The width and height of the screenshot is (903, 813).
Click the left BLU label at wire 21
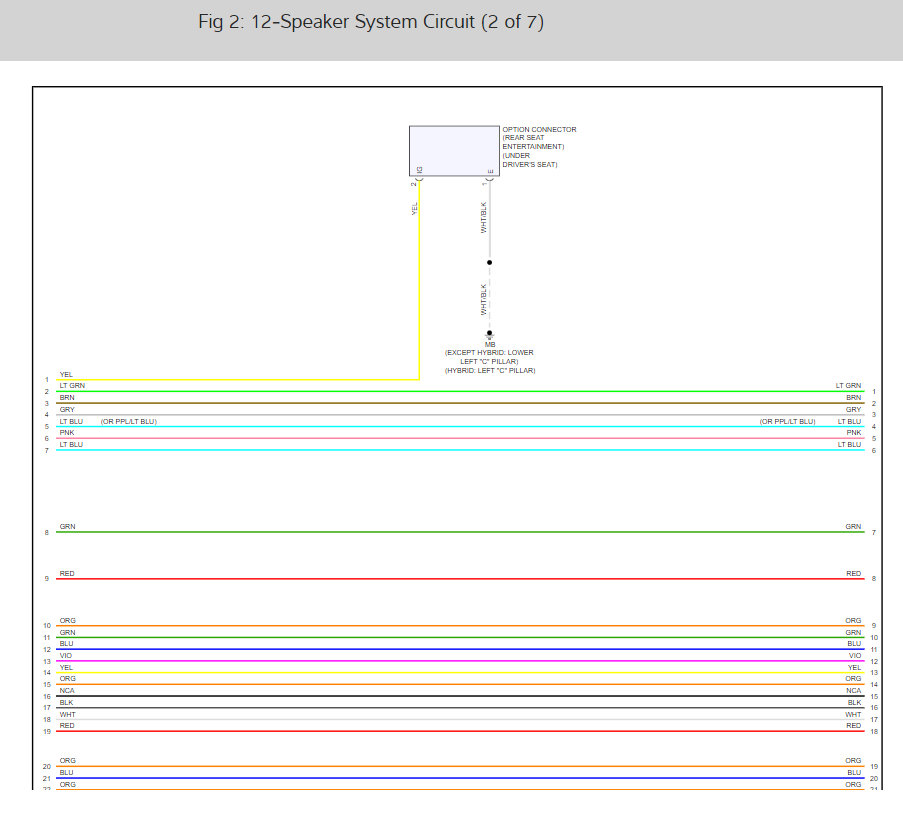66,773
